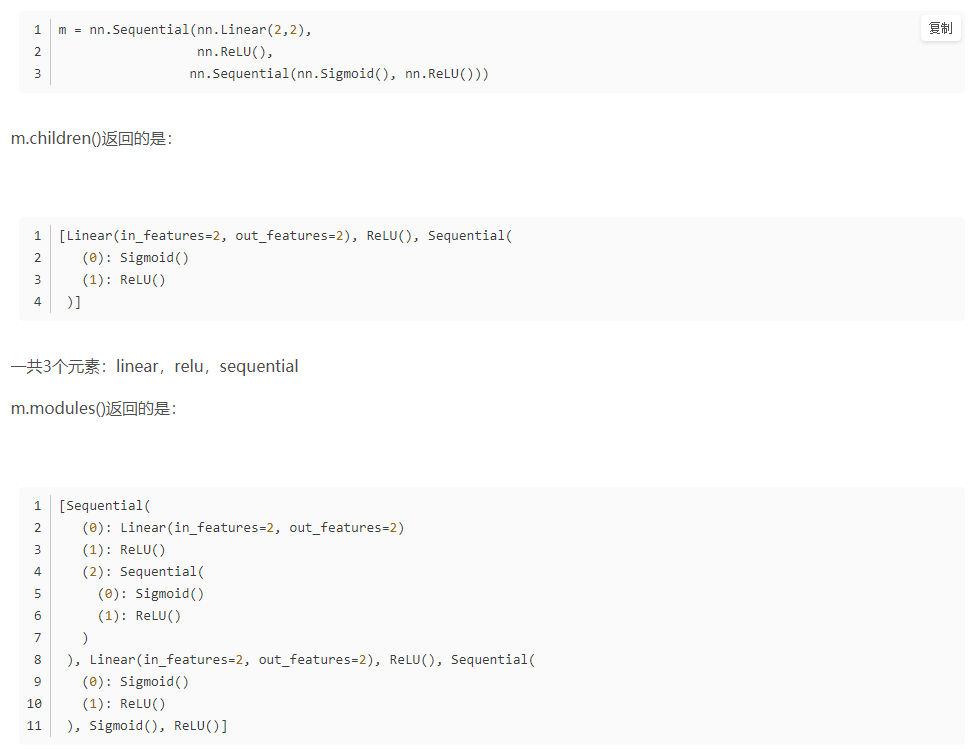Click the final '), Sigmoid(), ReLU()]' line

coord(147,725)
